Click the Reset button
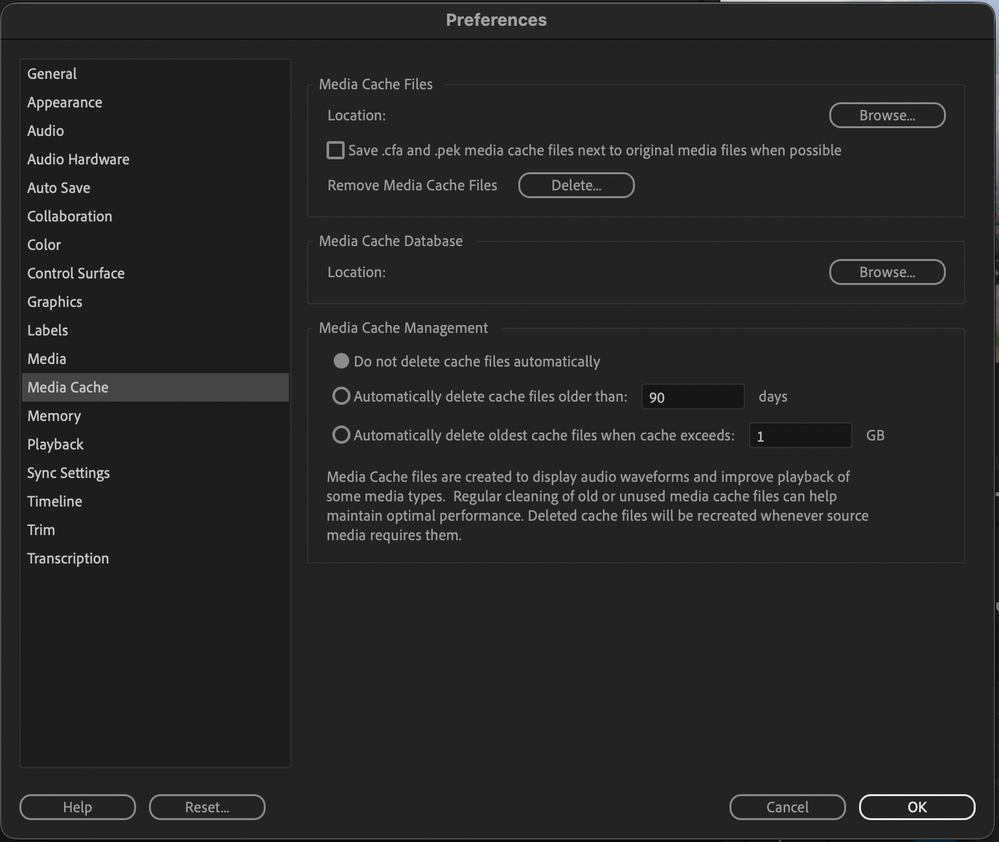Viewport: 999px width, 842px height. pos(207,807)
